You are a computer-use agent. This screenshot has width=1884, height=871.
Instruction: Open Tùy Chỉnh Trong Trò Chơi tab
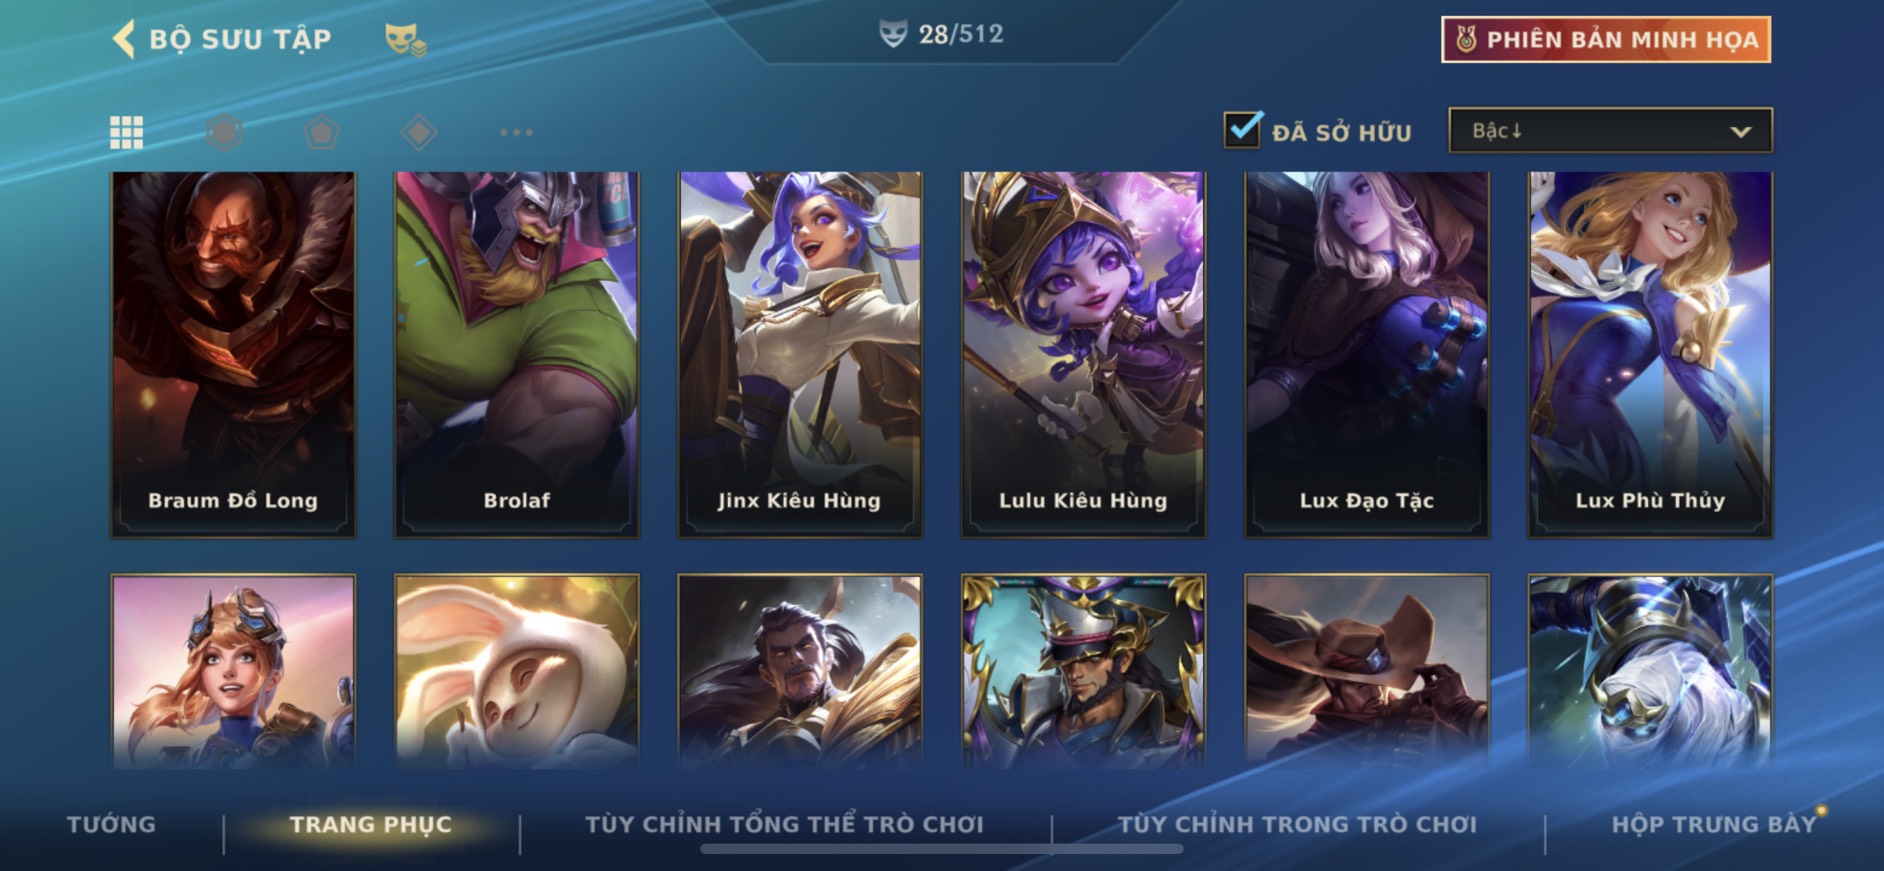(1297, 825)
